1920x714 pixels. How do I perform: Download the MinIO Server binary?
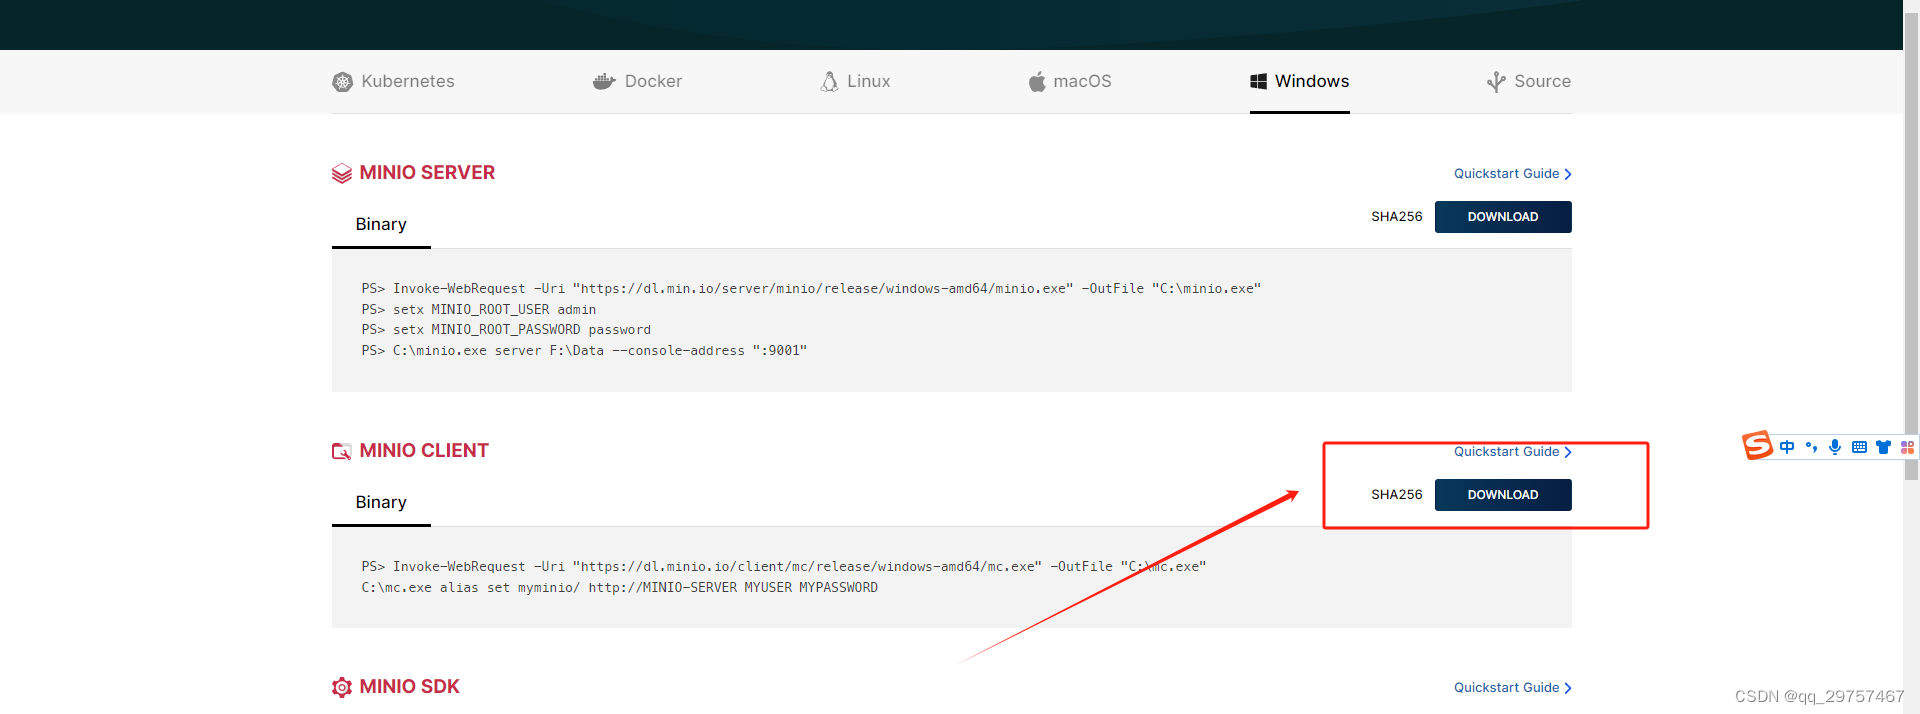pos(1503,217)
